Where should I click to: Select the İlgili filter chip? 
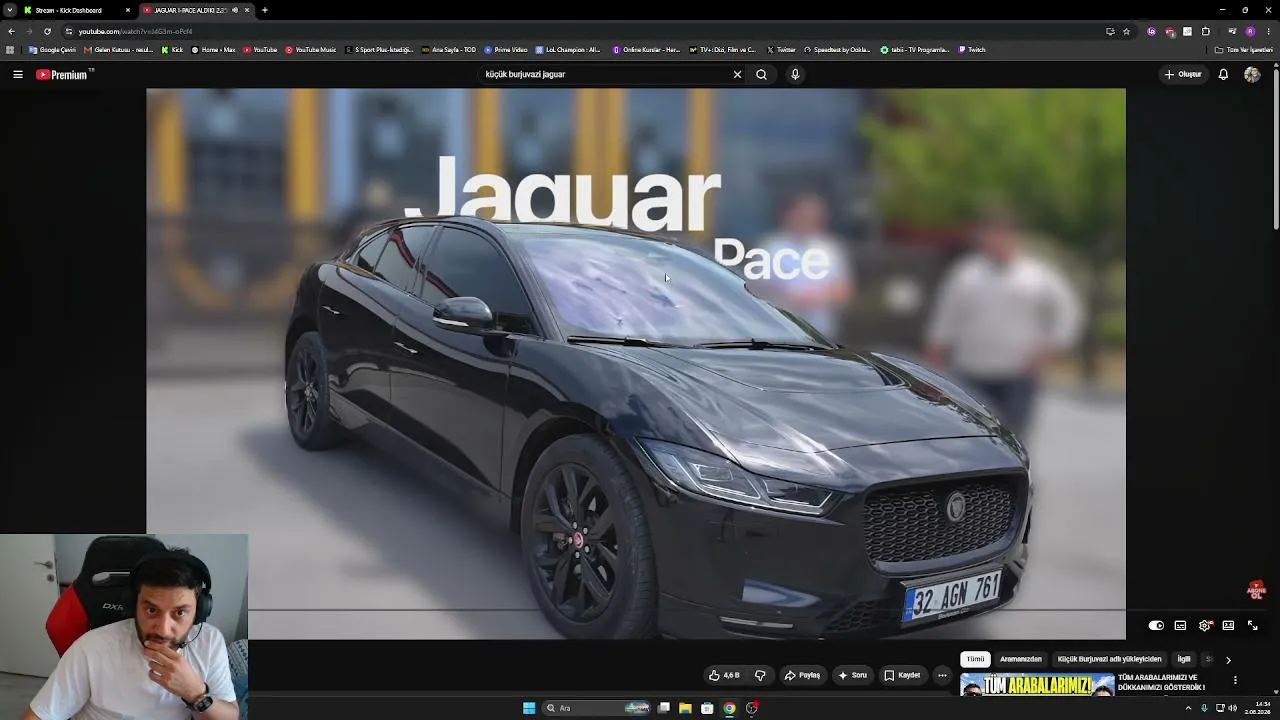pyautogui.click(x=1184, y=659)
